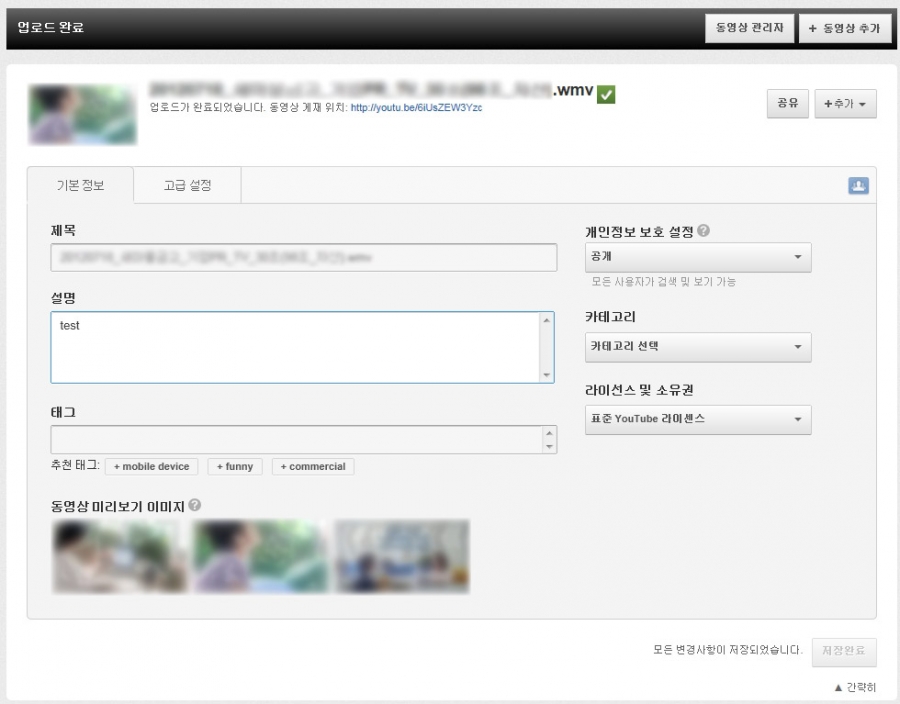Collapse the form with 간략히

pyautogui.click(x=855, y=688)
